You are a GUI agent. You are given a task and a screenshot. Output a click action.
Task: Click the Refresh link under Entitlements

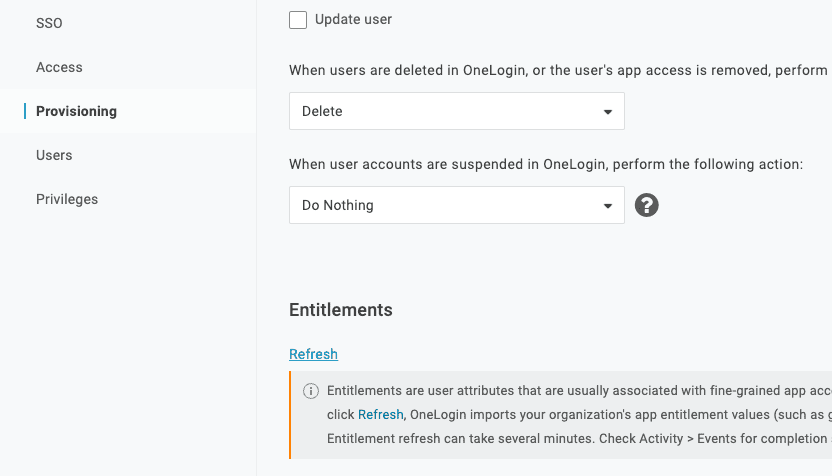tap(313, 354)
